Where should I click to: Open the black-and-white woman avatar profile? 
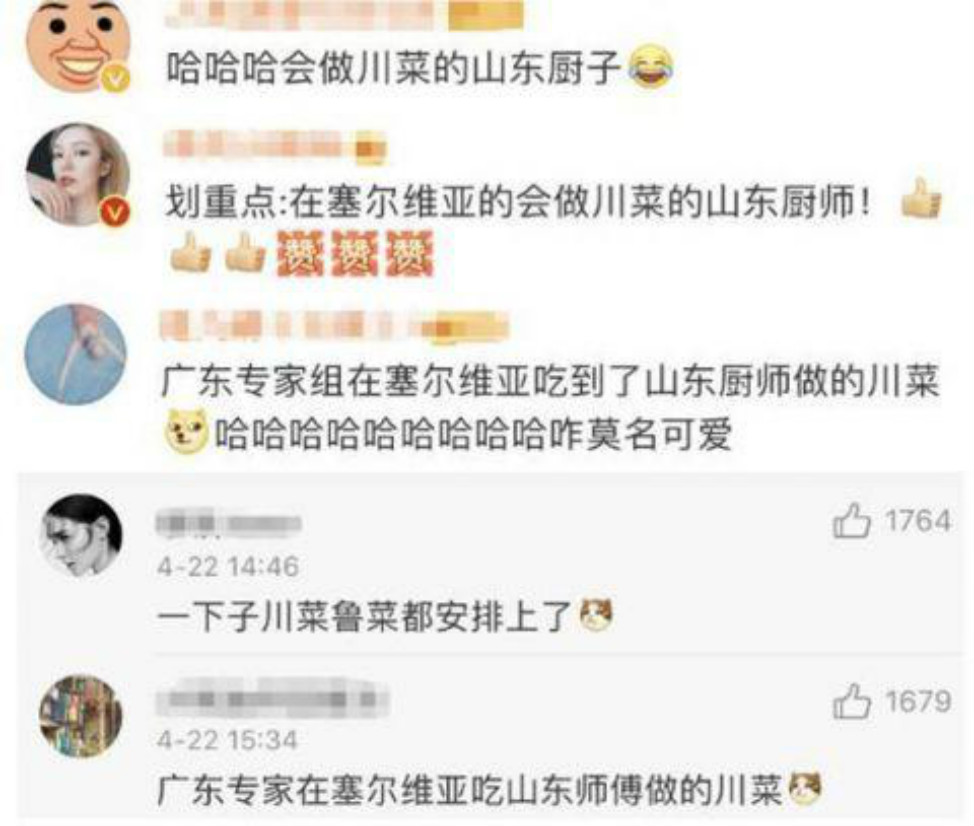pos(81,535)
